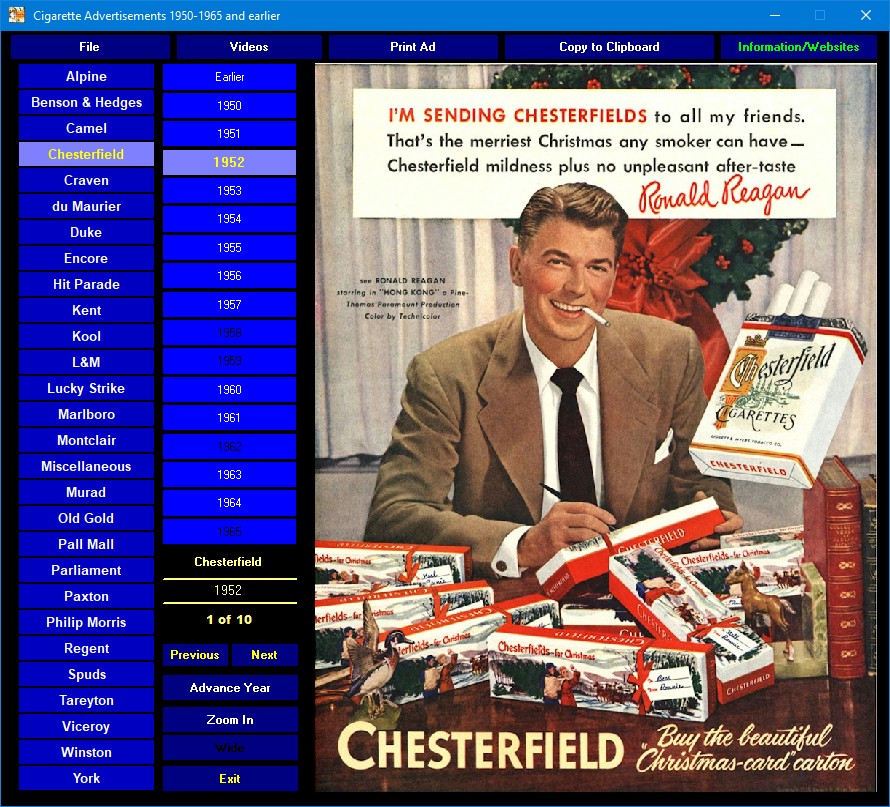Select the Kent brand
Viewport: 890px width, 807px height.
pyautogui.click(x=86, y=310)
